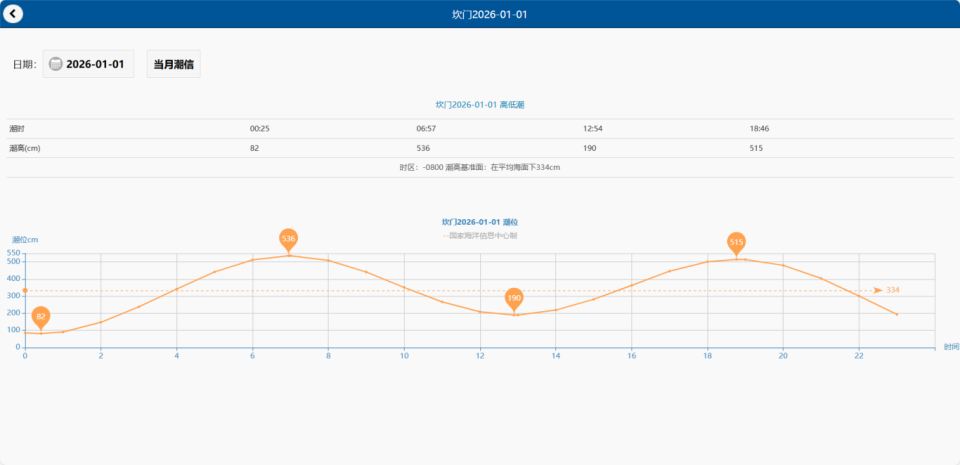Click the 515 high tide marker pin

pos(737,245)
